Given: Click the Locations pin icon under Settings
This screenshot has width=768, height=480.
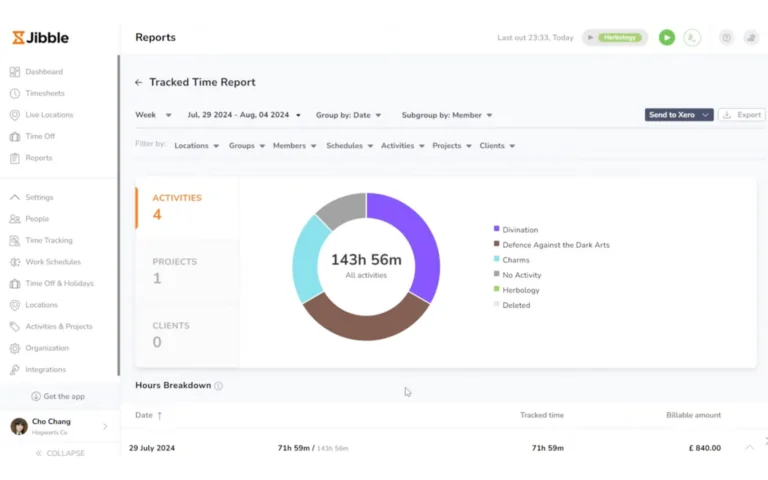Looking at the screenshot, I should [x=15, y=305].
